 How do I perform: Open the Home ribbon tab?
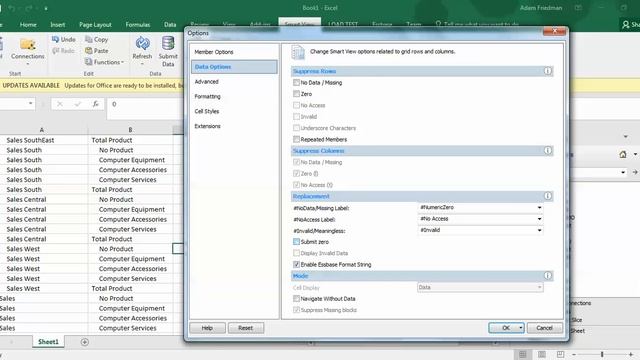(x=28, y=24)
